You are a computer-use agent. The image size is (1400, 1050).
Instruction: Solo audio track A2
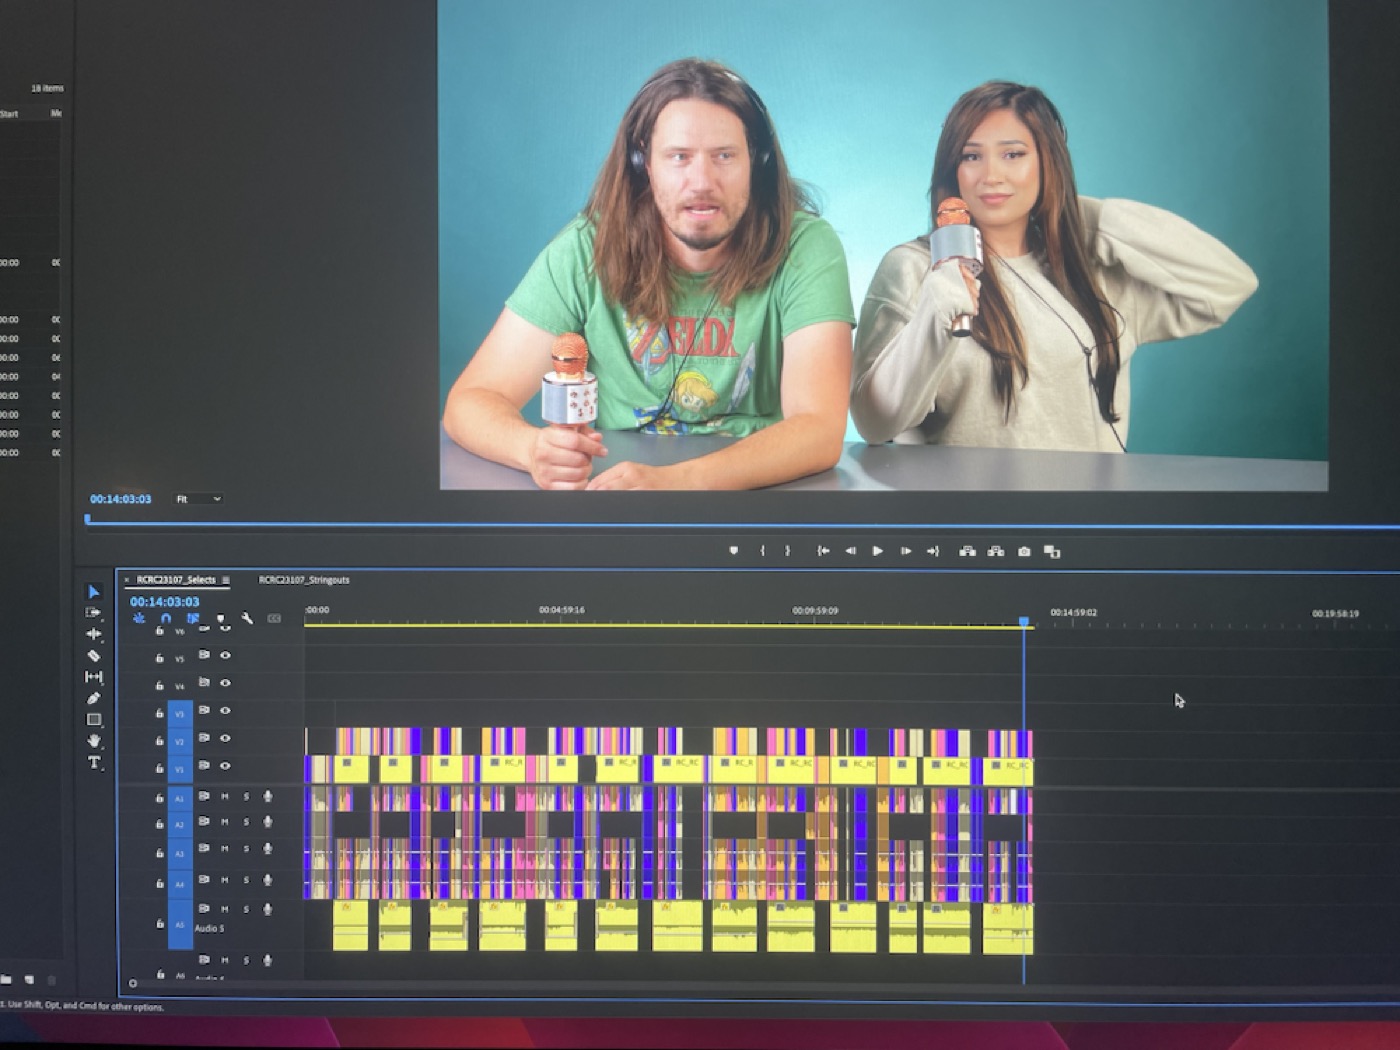246,822
